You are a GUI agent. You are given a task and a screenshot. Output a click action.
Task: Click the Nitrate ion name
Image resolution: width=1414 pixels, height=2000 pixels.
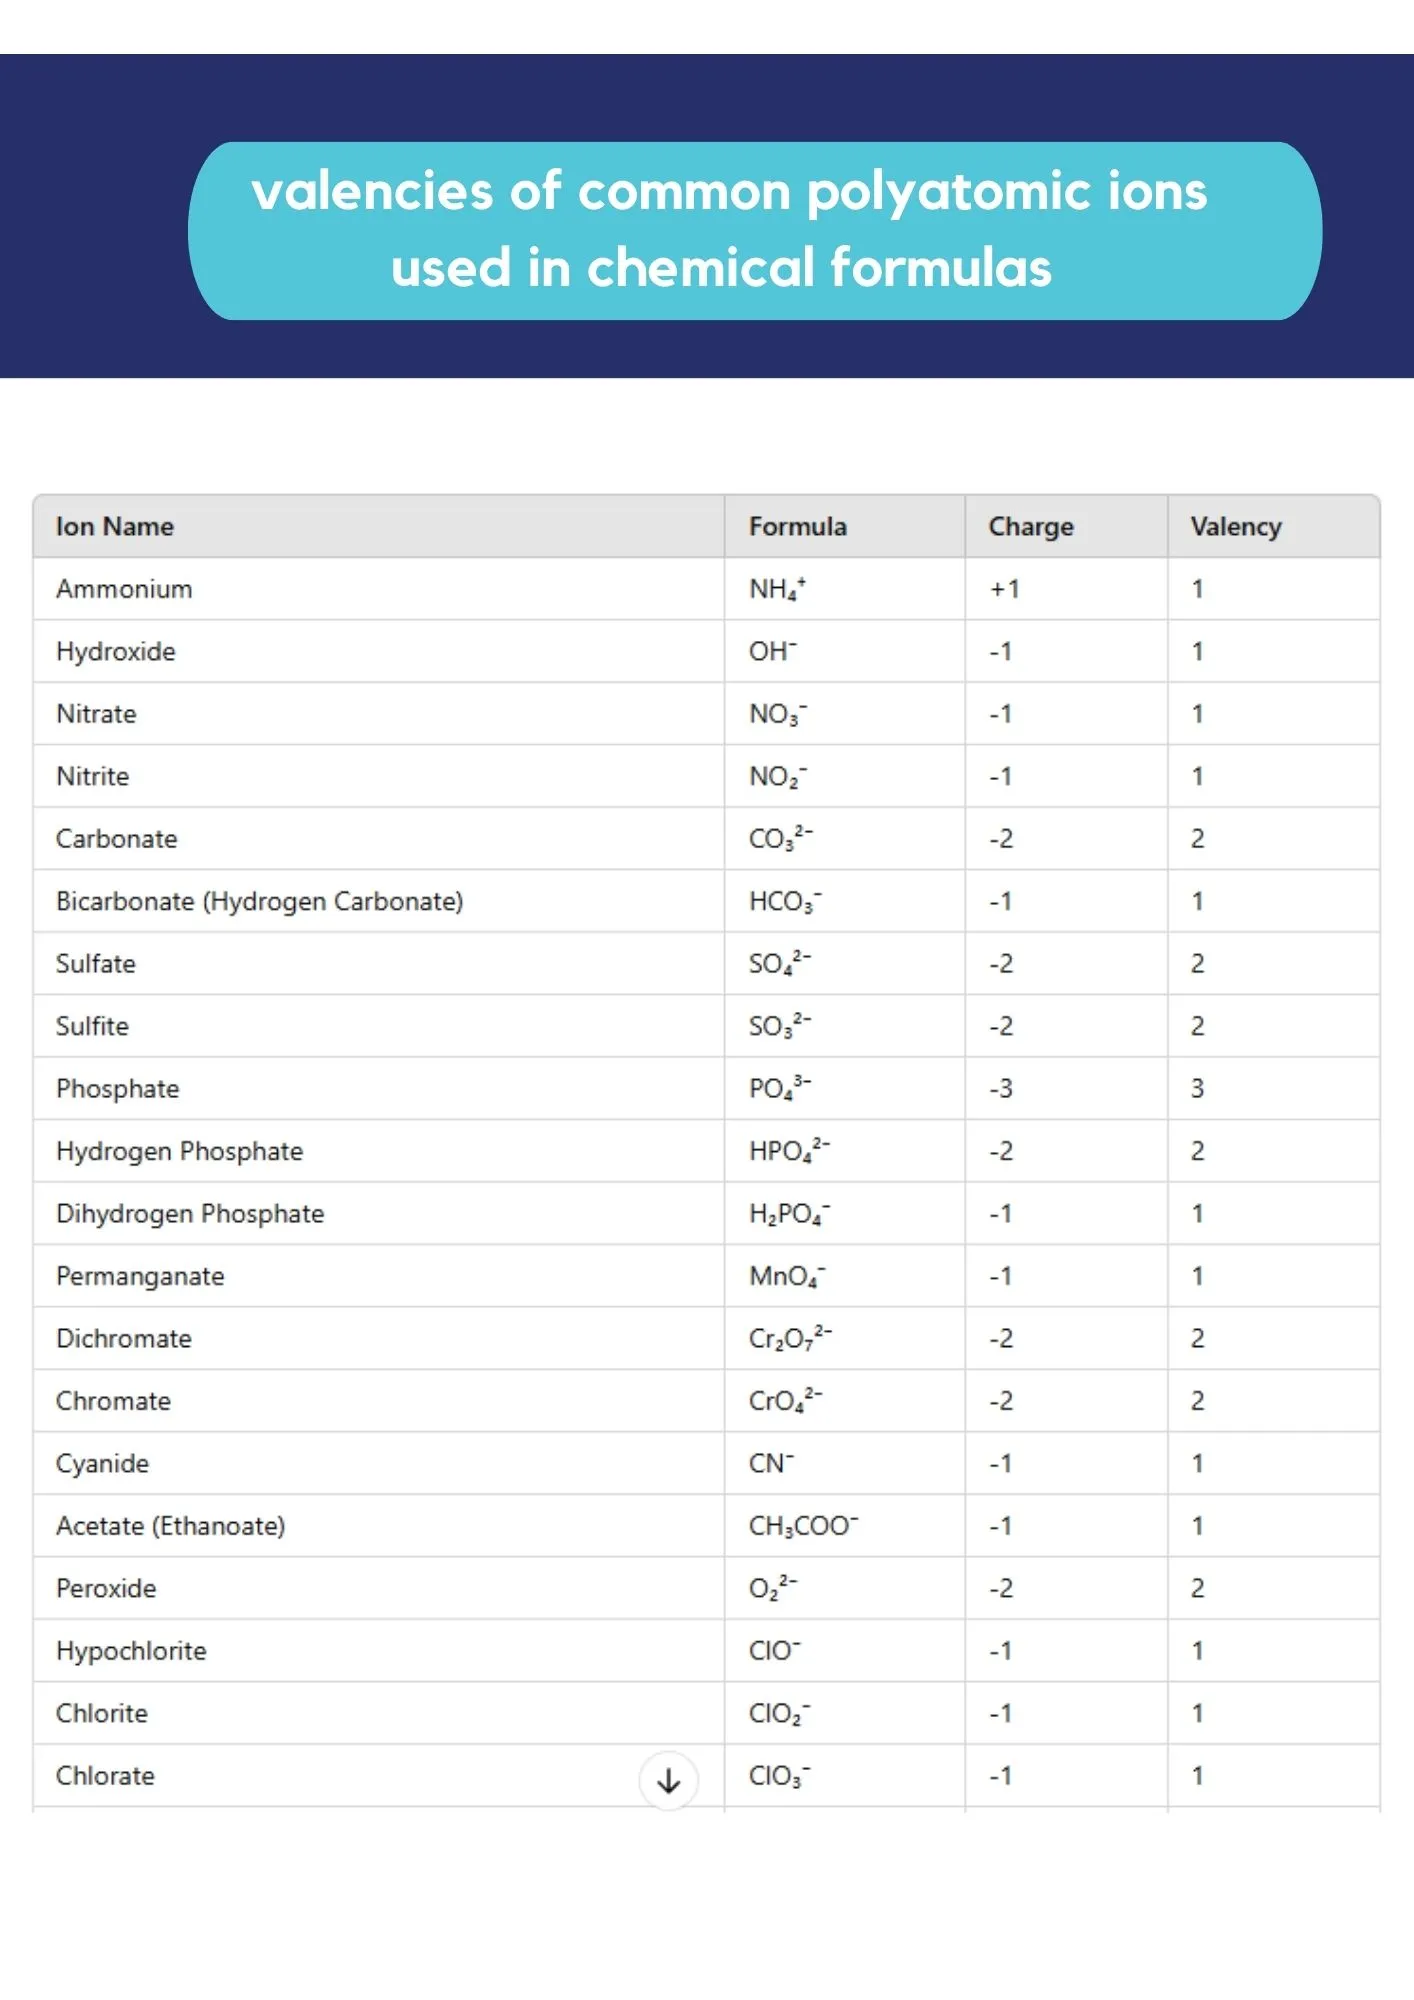coord(96,714)
